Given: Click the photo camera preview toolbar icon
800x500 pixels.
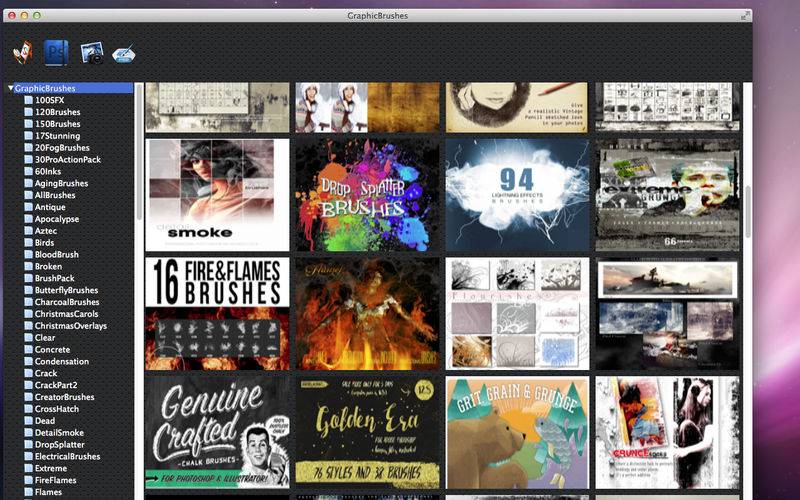Looking at the screenshot, I should click(x=92, y=53).
